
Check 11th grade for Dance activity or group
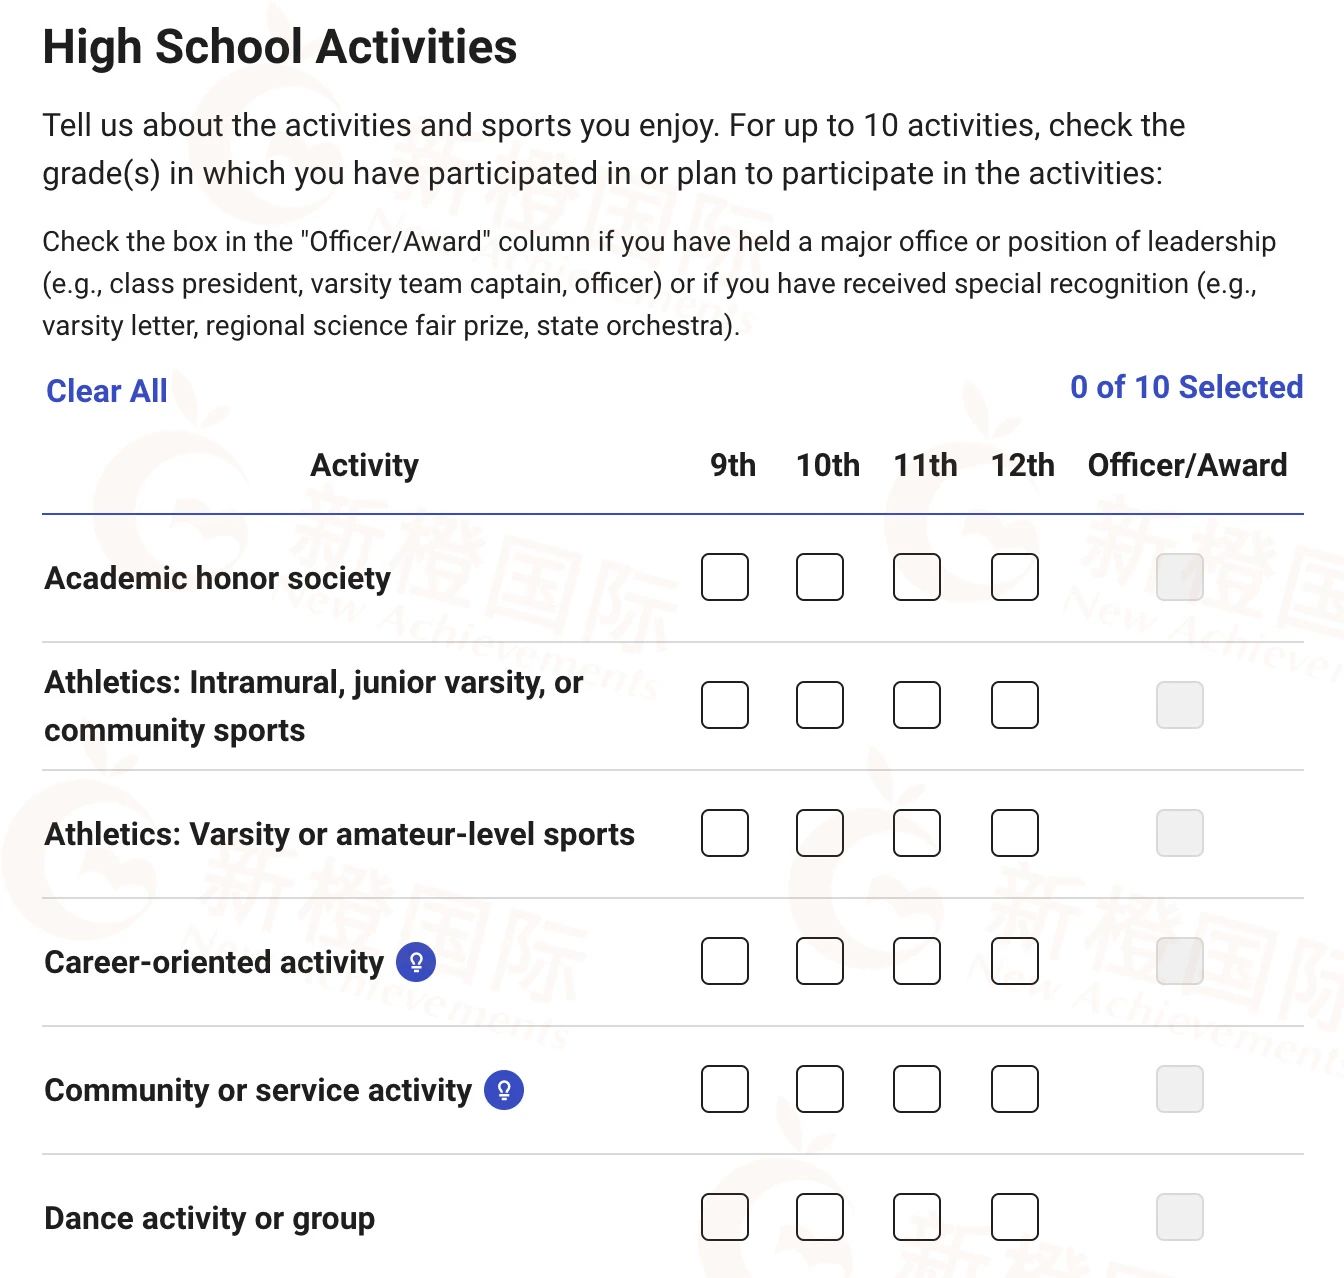(917, 1217)
